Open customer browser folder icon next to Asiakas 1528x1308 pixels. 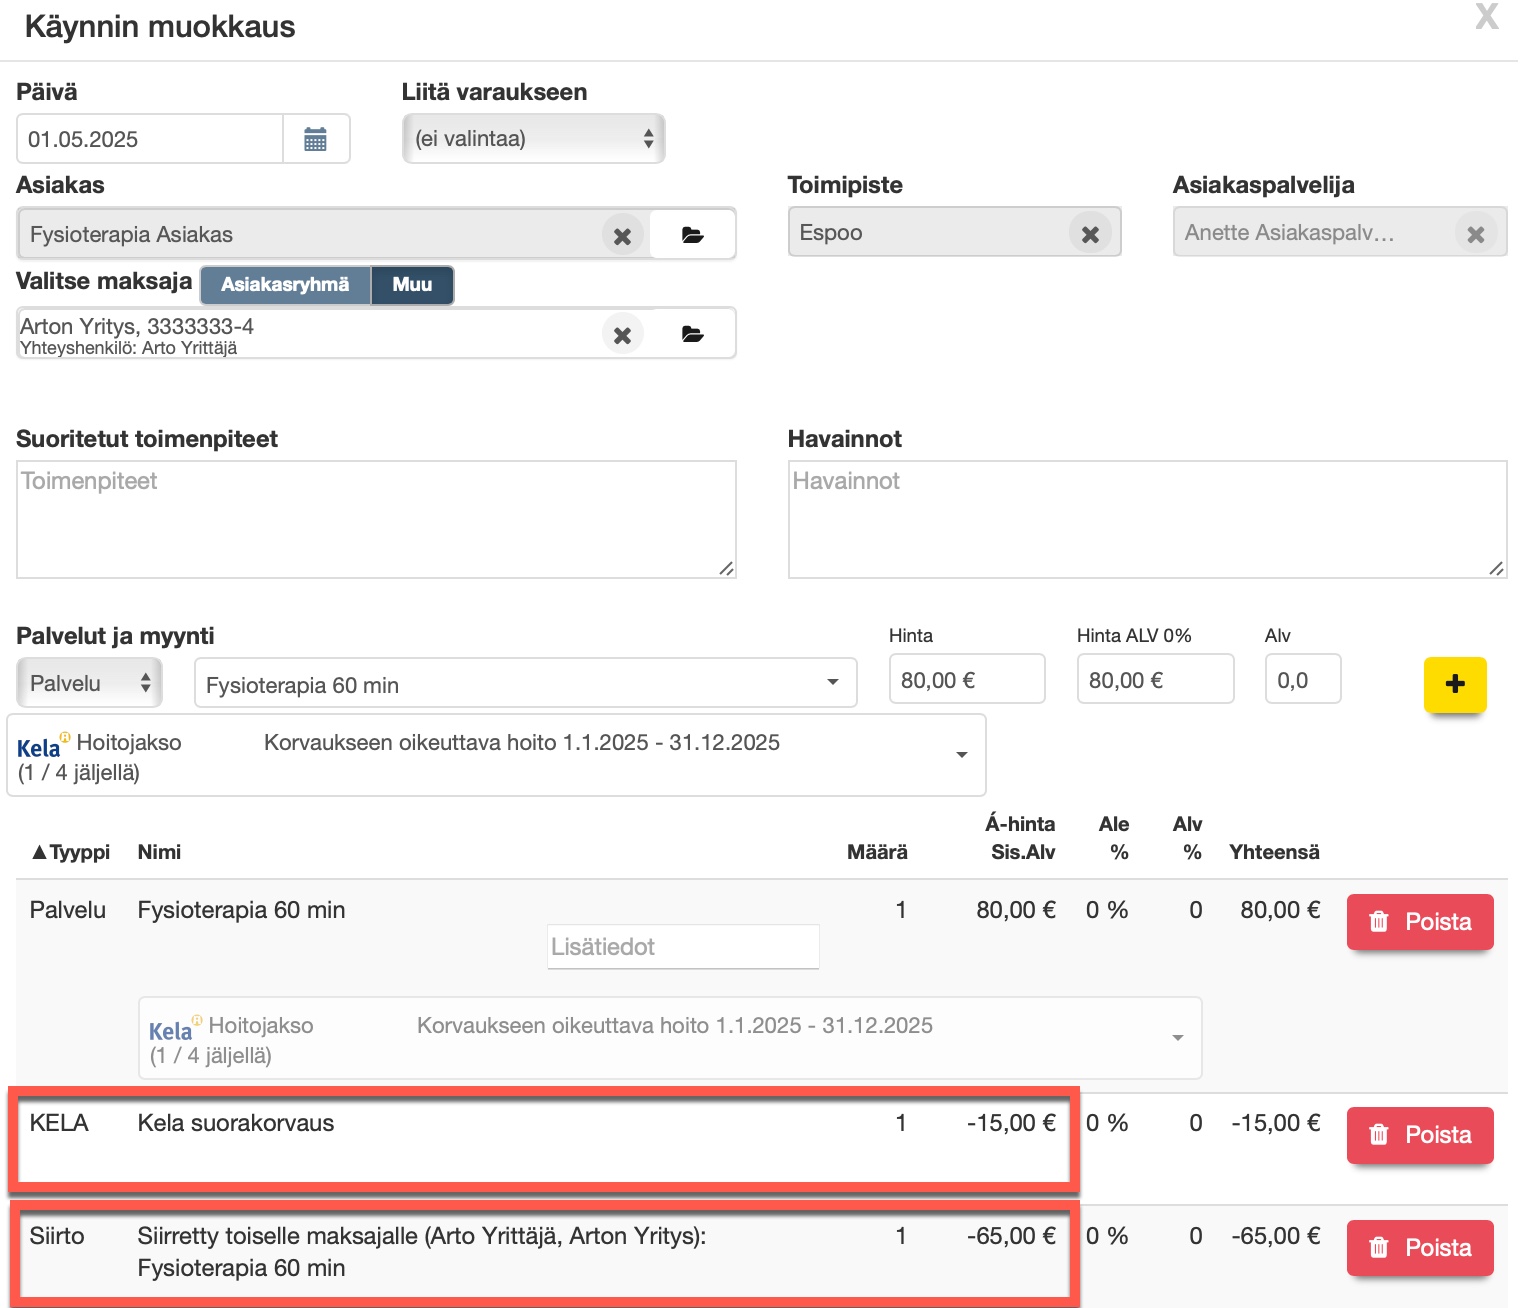click(x=692, y=235)
